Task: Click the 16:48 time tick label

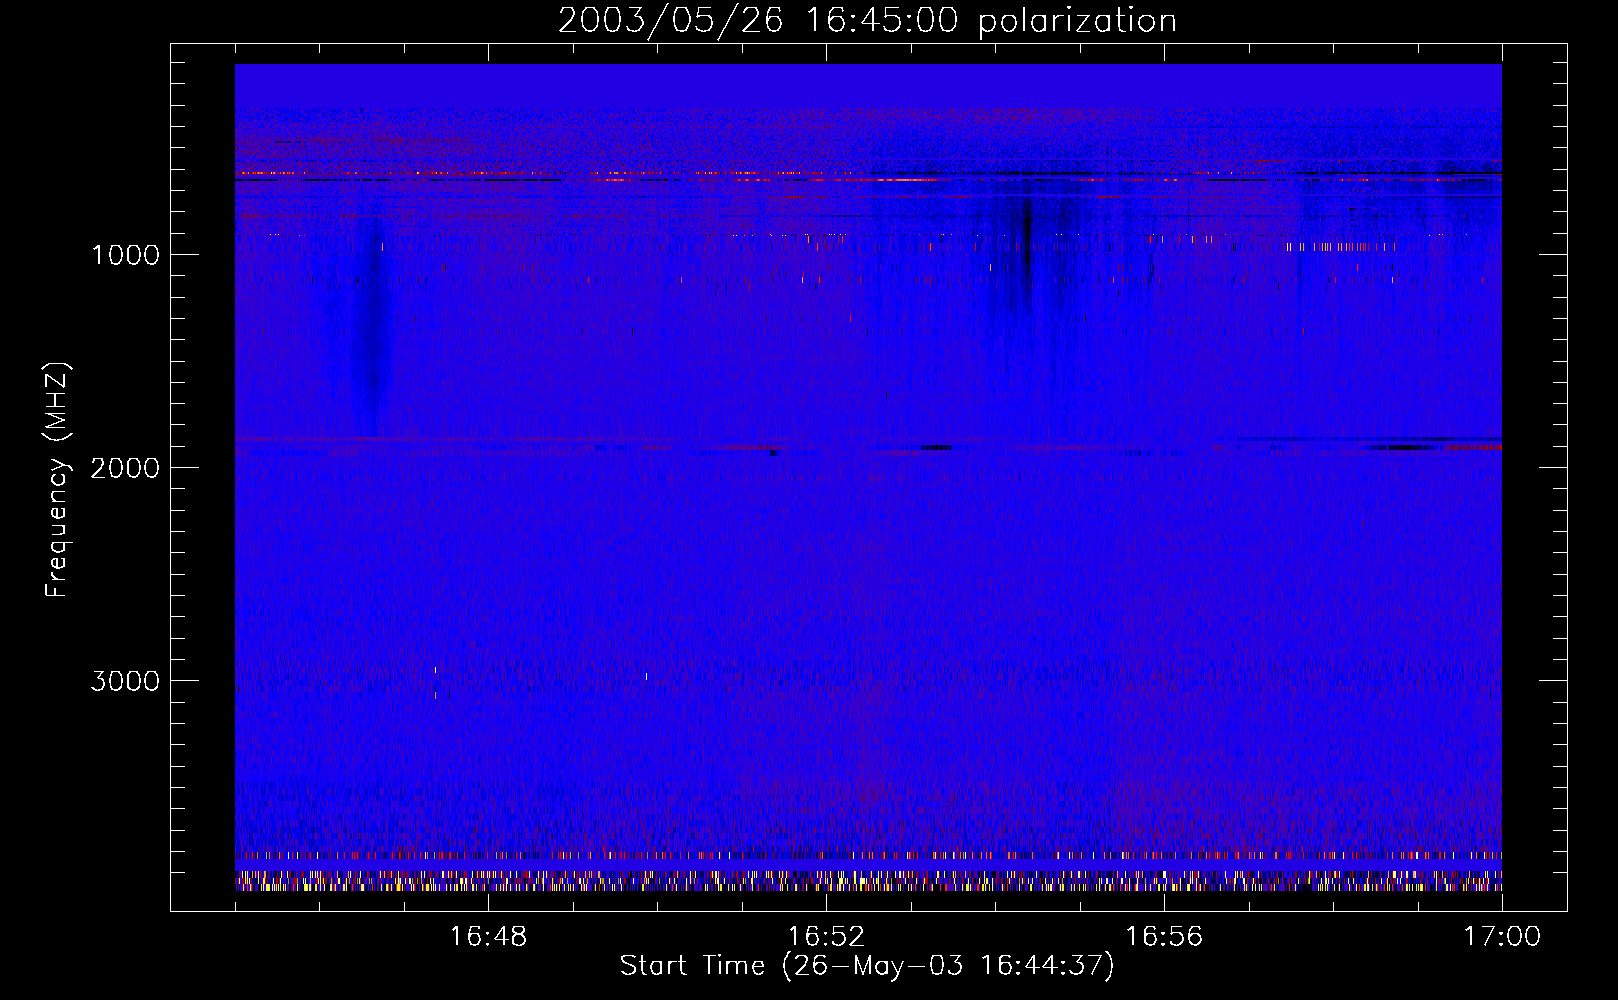Action: (x=488, y=937)
